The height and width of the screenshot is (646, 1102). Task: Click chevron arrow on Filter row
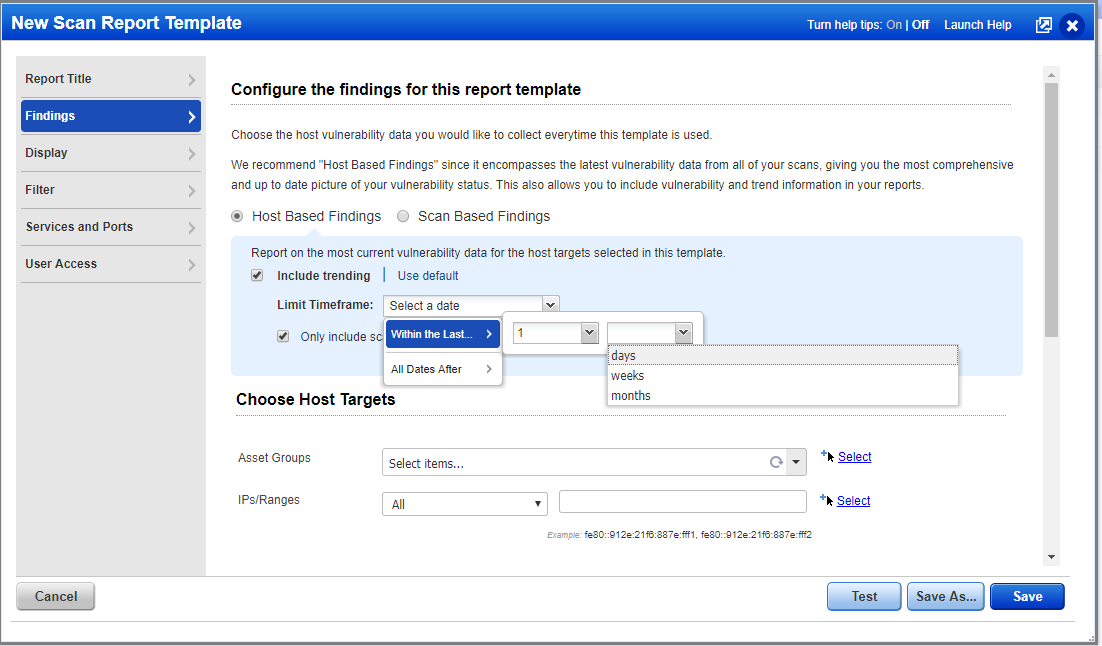click(x=192, y=190)
